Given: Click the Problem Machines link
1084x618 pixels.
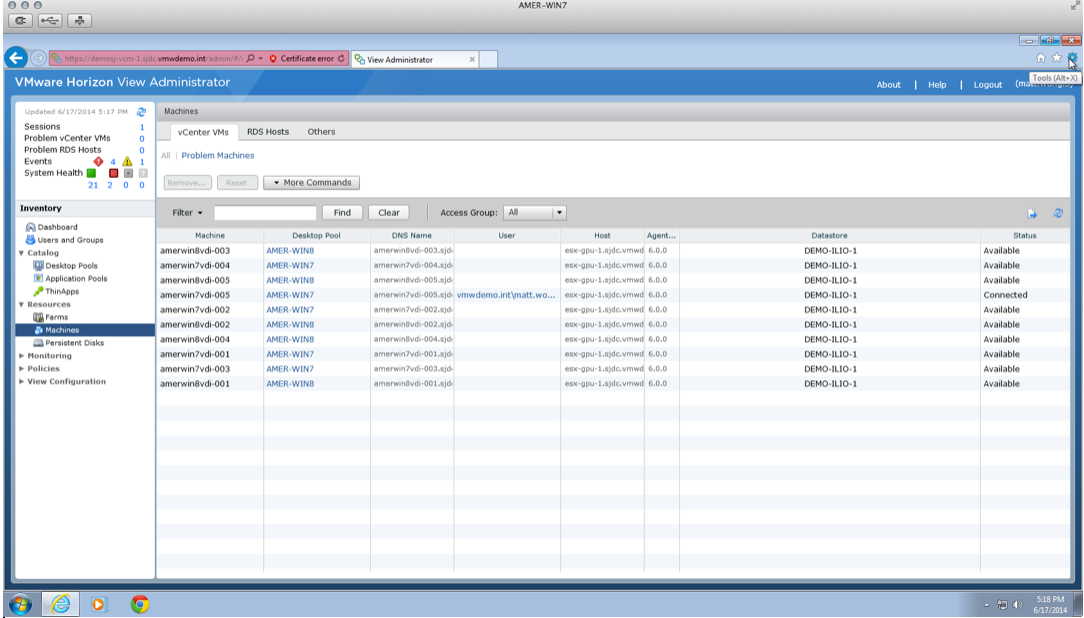Looking at the screenshot, I should pyautogui.click(x=218, y=156).
